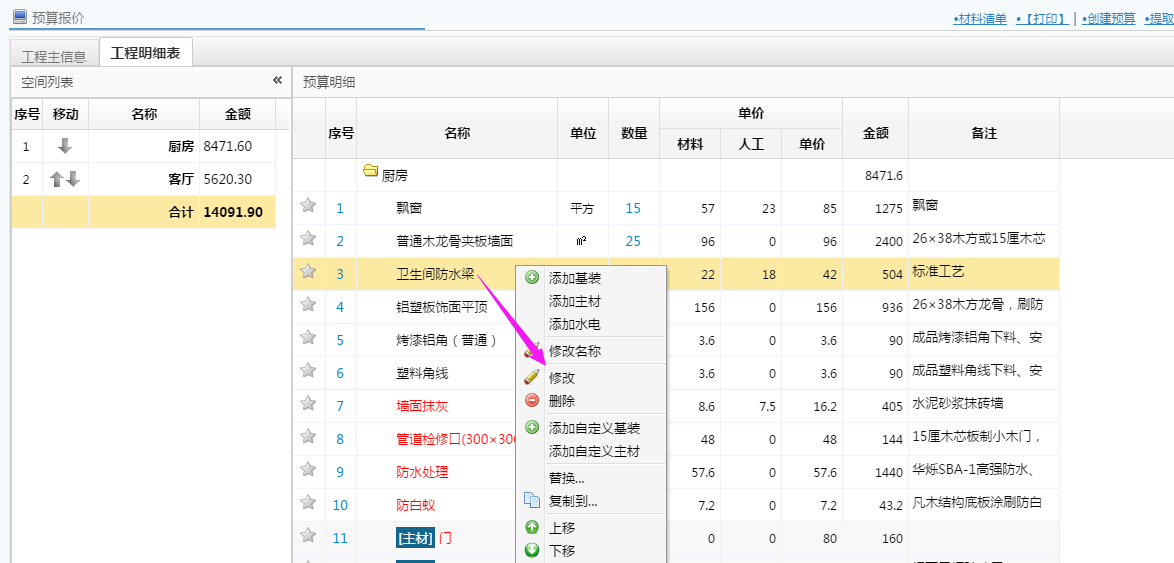Open the 材料清单 link
1174x563 pixels.
pyautogui.click(x=980, y=19)
